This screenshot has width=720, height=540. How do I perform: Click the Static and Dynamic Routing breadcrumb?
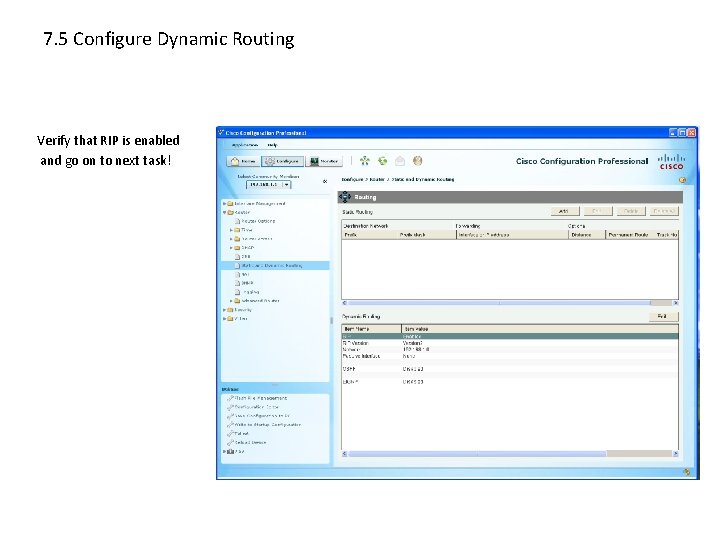tap(422, 180)
